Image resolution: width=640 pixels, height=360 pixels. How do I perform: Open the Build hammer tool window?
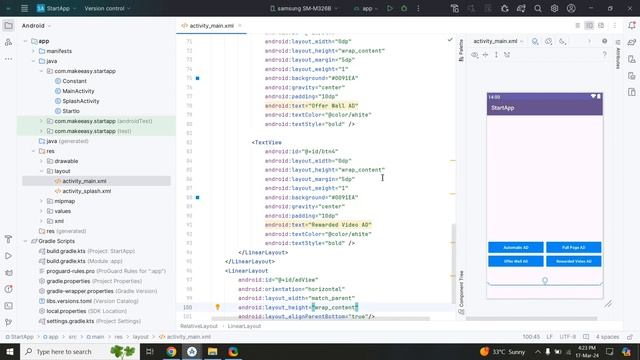pyautogui.click(x=8, y=239)
